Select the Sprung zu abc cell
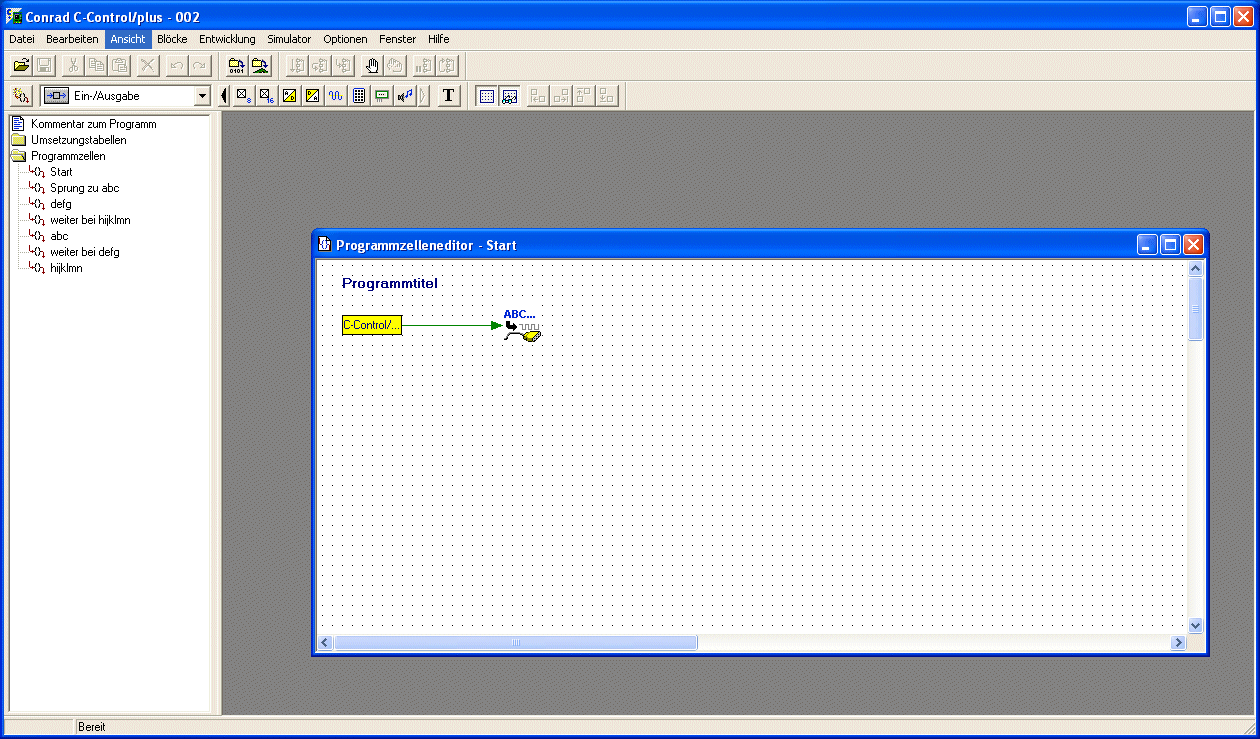Viewport: 1260px width, 739px height. 84,188
